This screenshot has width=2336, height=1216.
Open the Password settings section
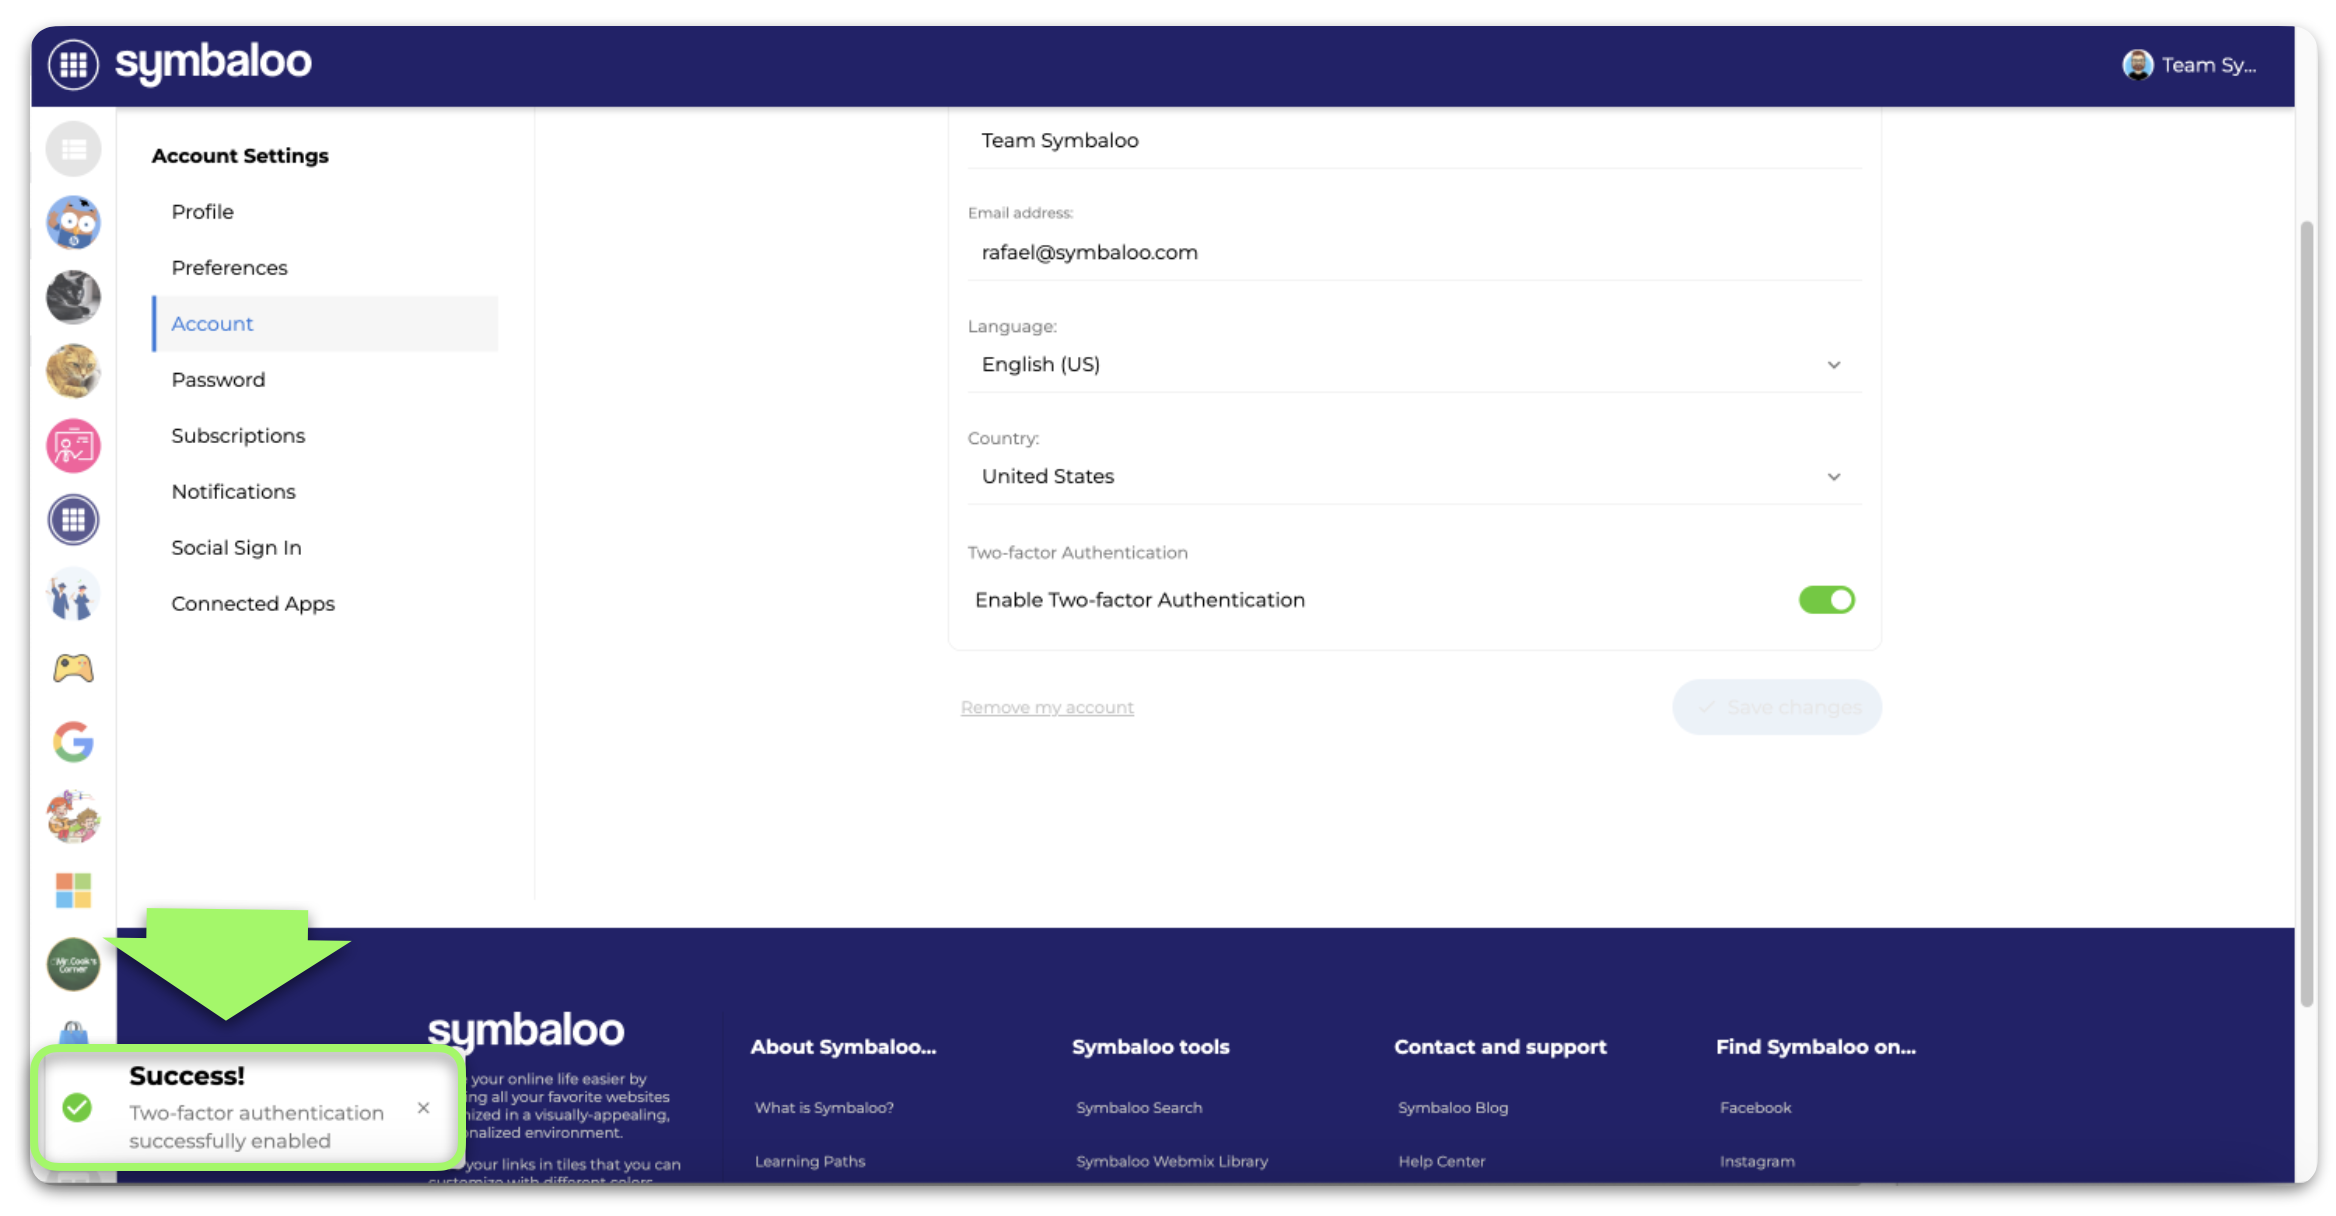(x=218, y=380)
